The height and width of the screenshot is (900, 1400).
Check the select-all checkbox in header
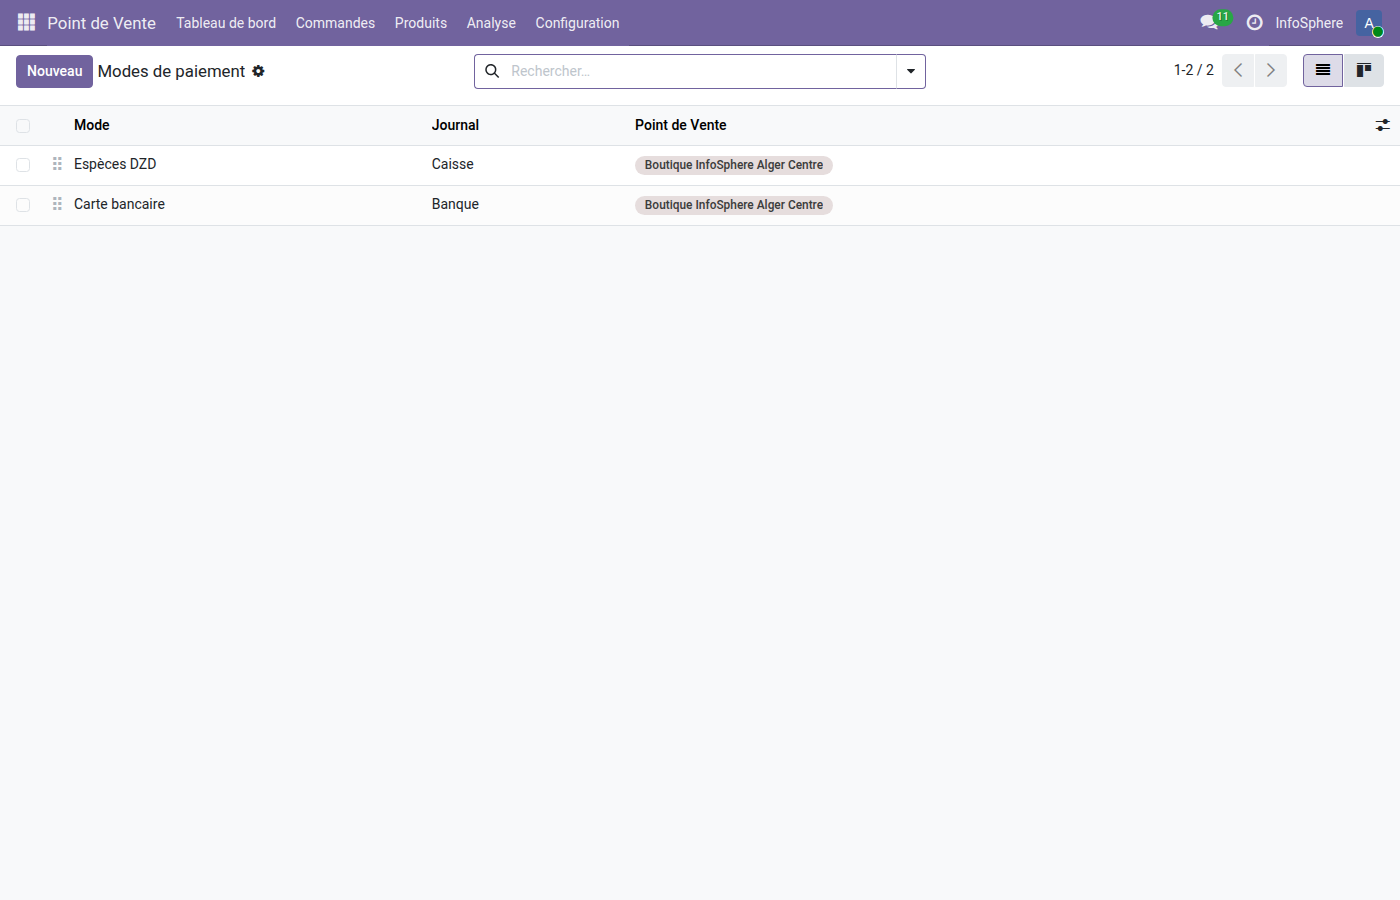click(23, 125)
